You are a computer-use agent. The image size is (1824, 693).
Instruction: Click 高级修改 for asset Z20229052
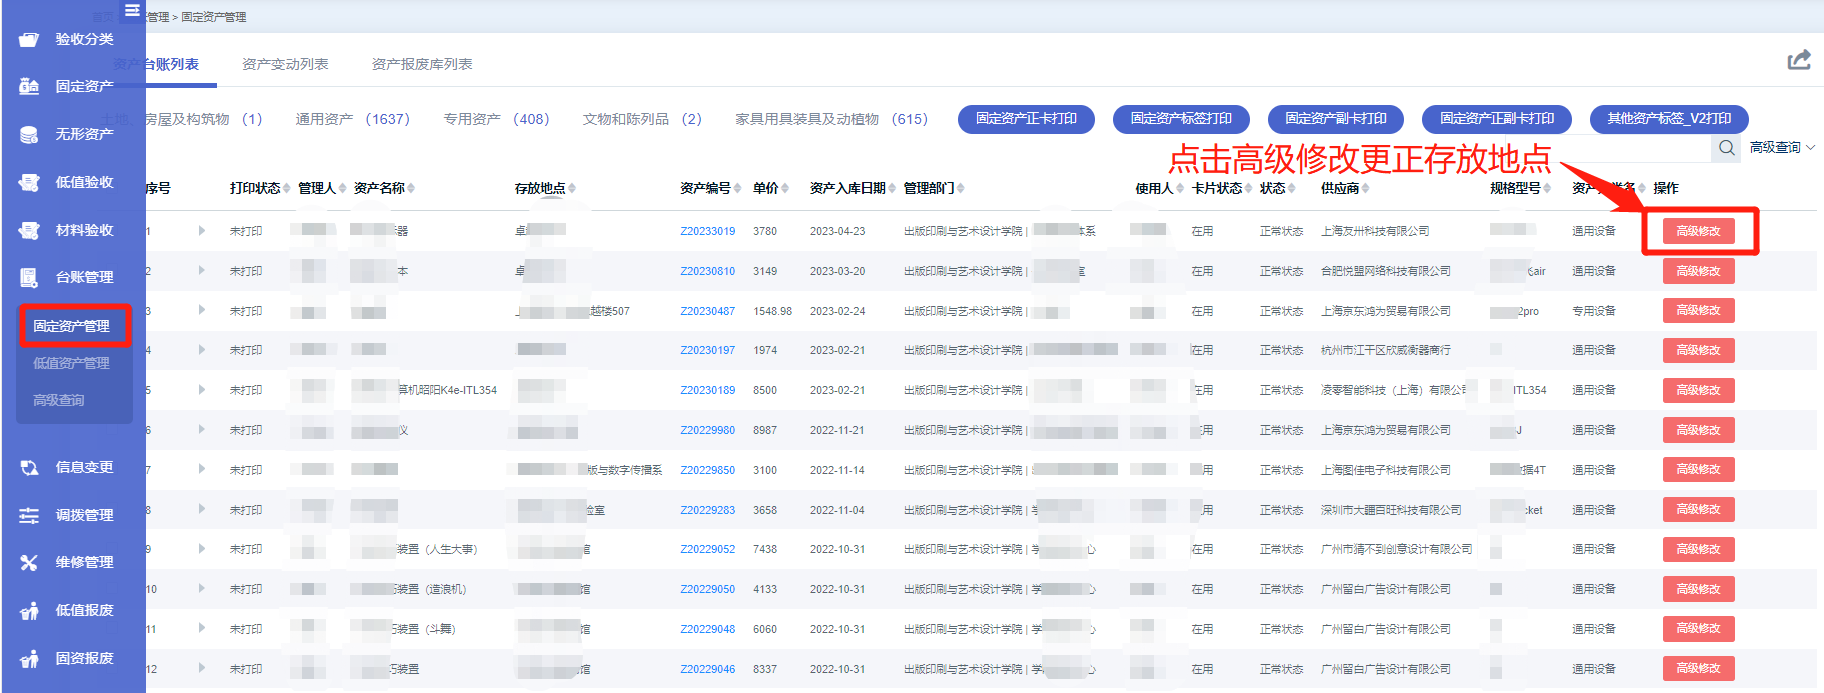[x=1699, y=549]
